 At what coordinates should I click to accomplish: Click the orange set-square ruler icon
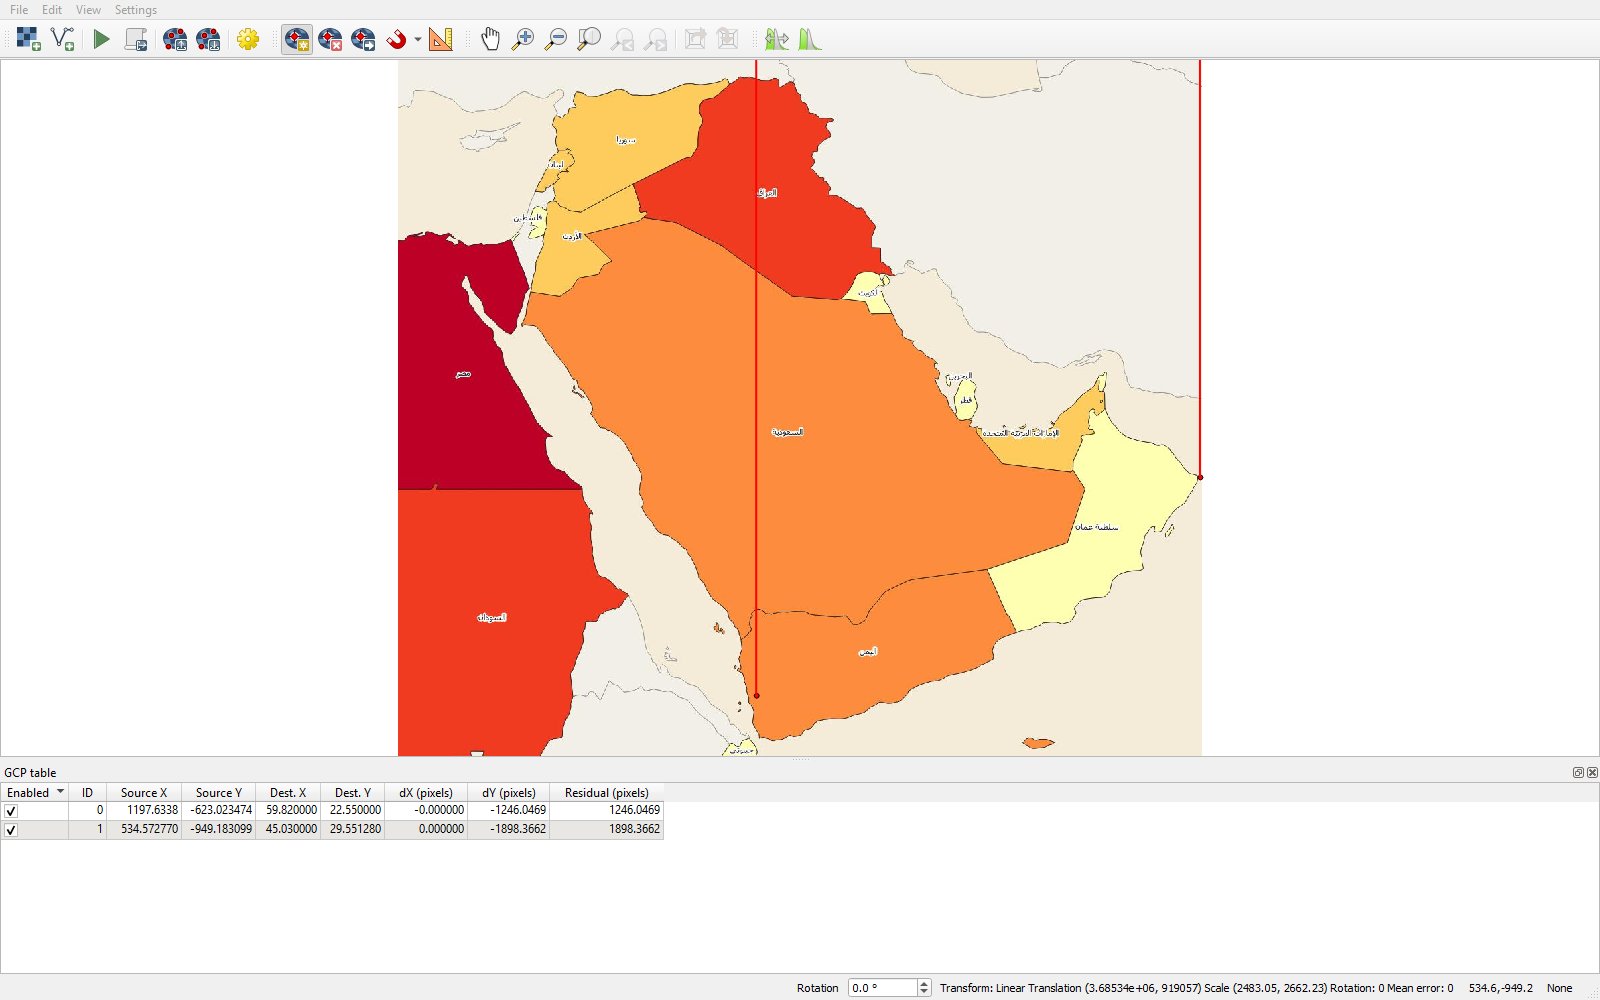point(441,39)
